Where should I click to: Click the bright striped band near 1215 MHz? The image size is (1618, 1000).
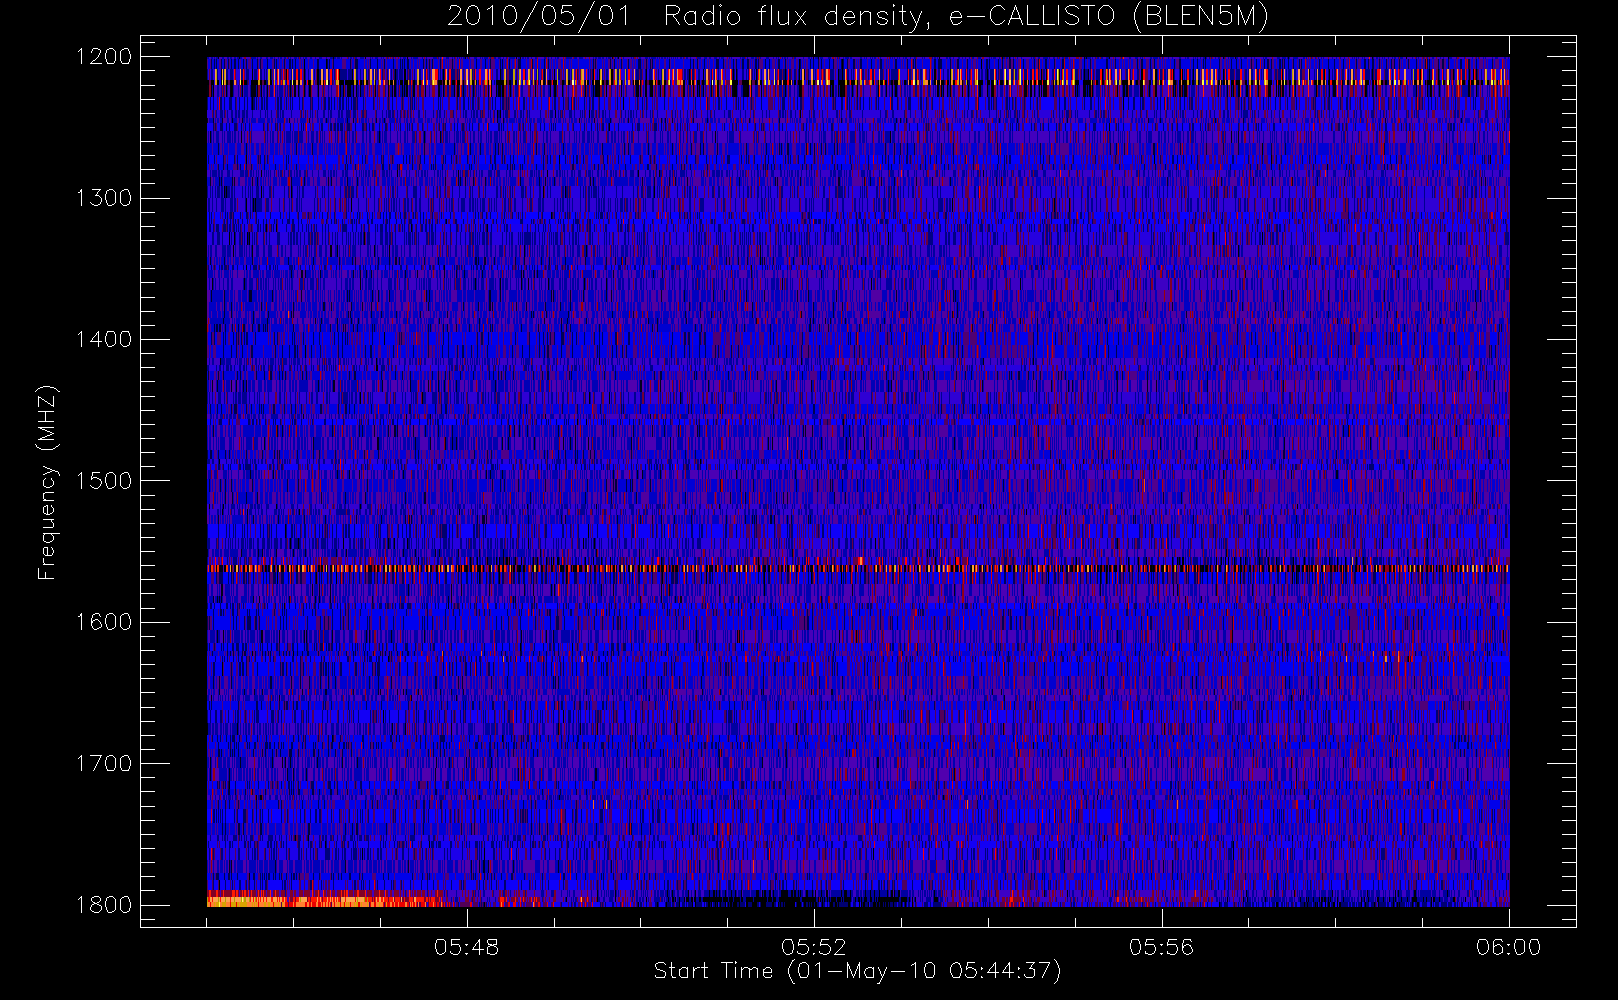coord(858,76)
